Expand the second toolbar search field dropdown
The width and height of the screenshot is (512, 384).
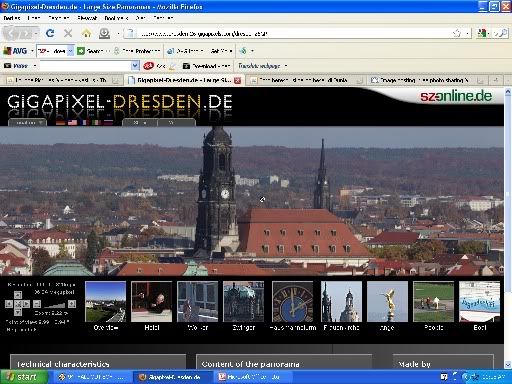(135, 66)
